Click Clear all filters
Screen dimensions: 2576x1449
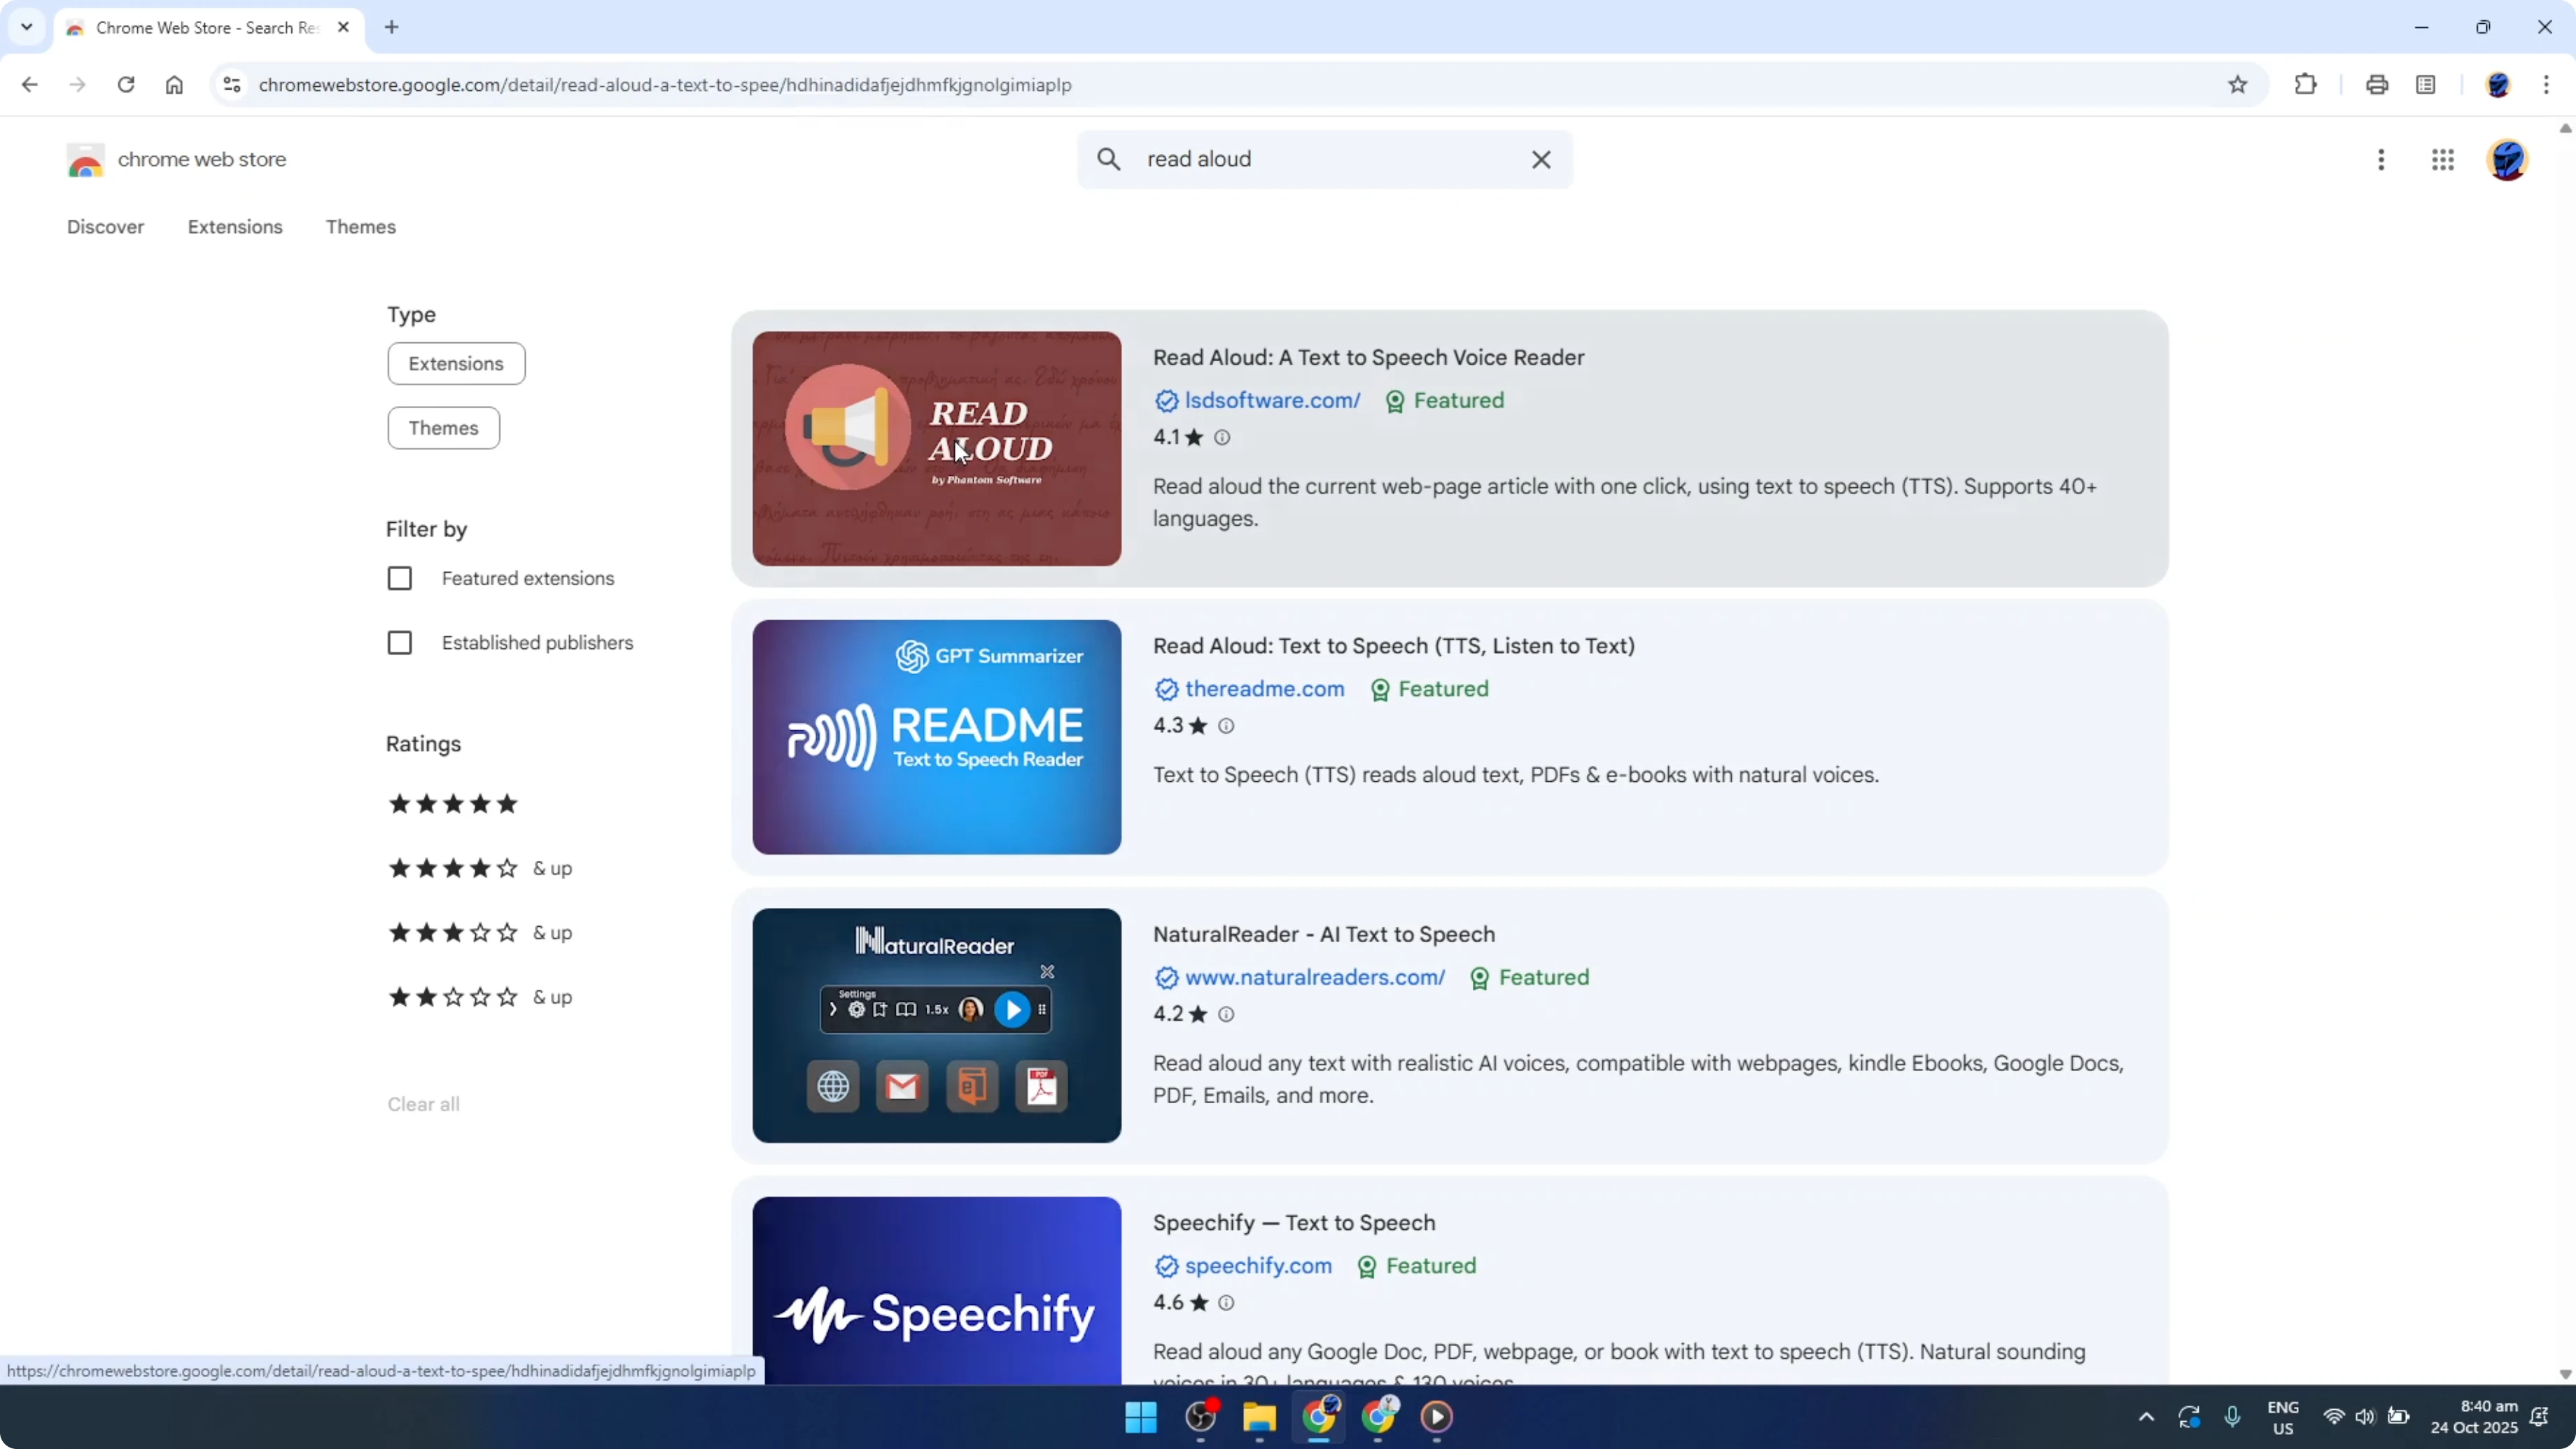[424, 1104]
